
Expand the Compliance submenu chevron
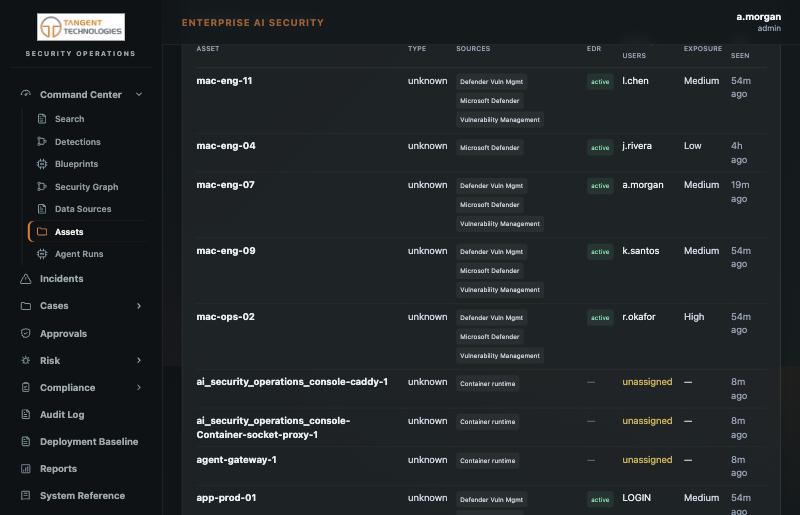coord(139,387)
